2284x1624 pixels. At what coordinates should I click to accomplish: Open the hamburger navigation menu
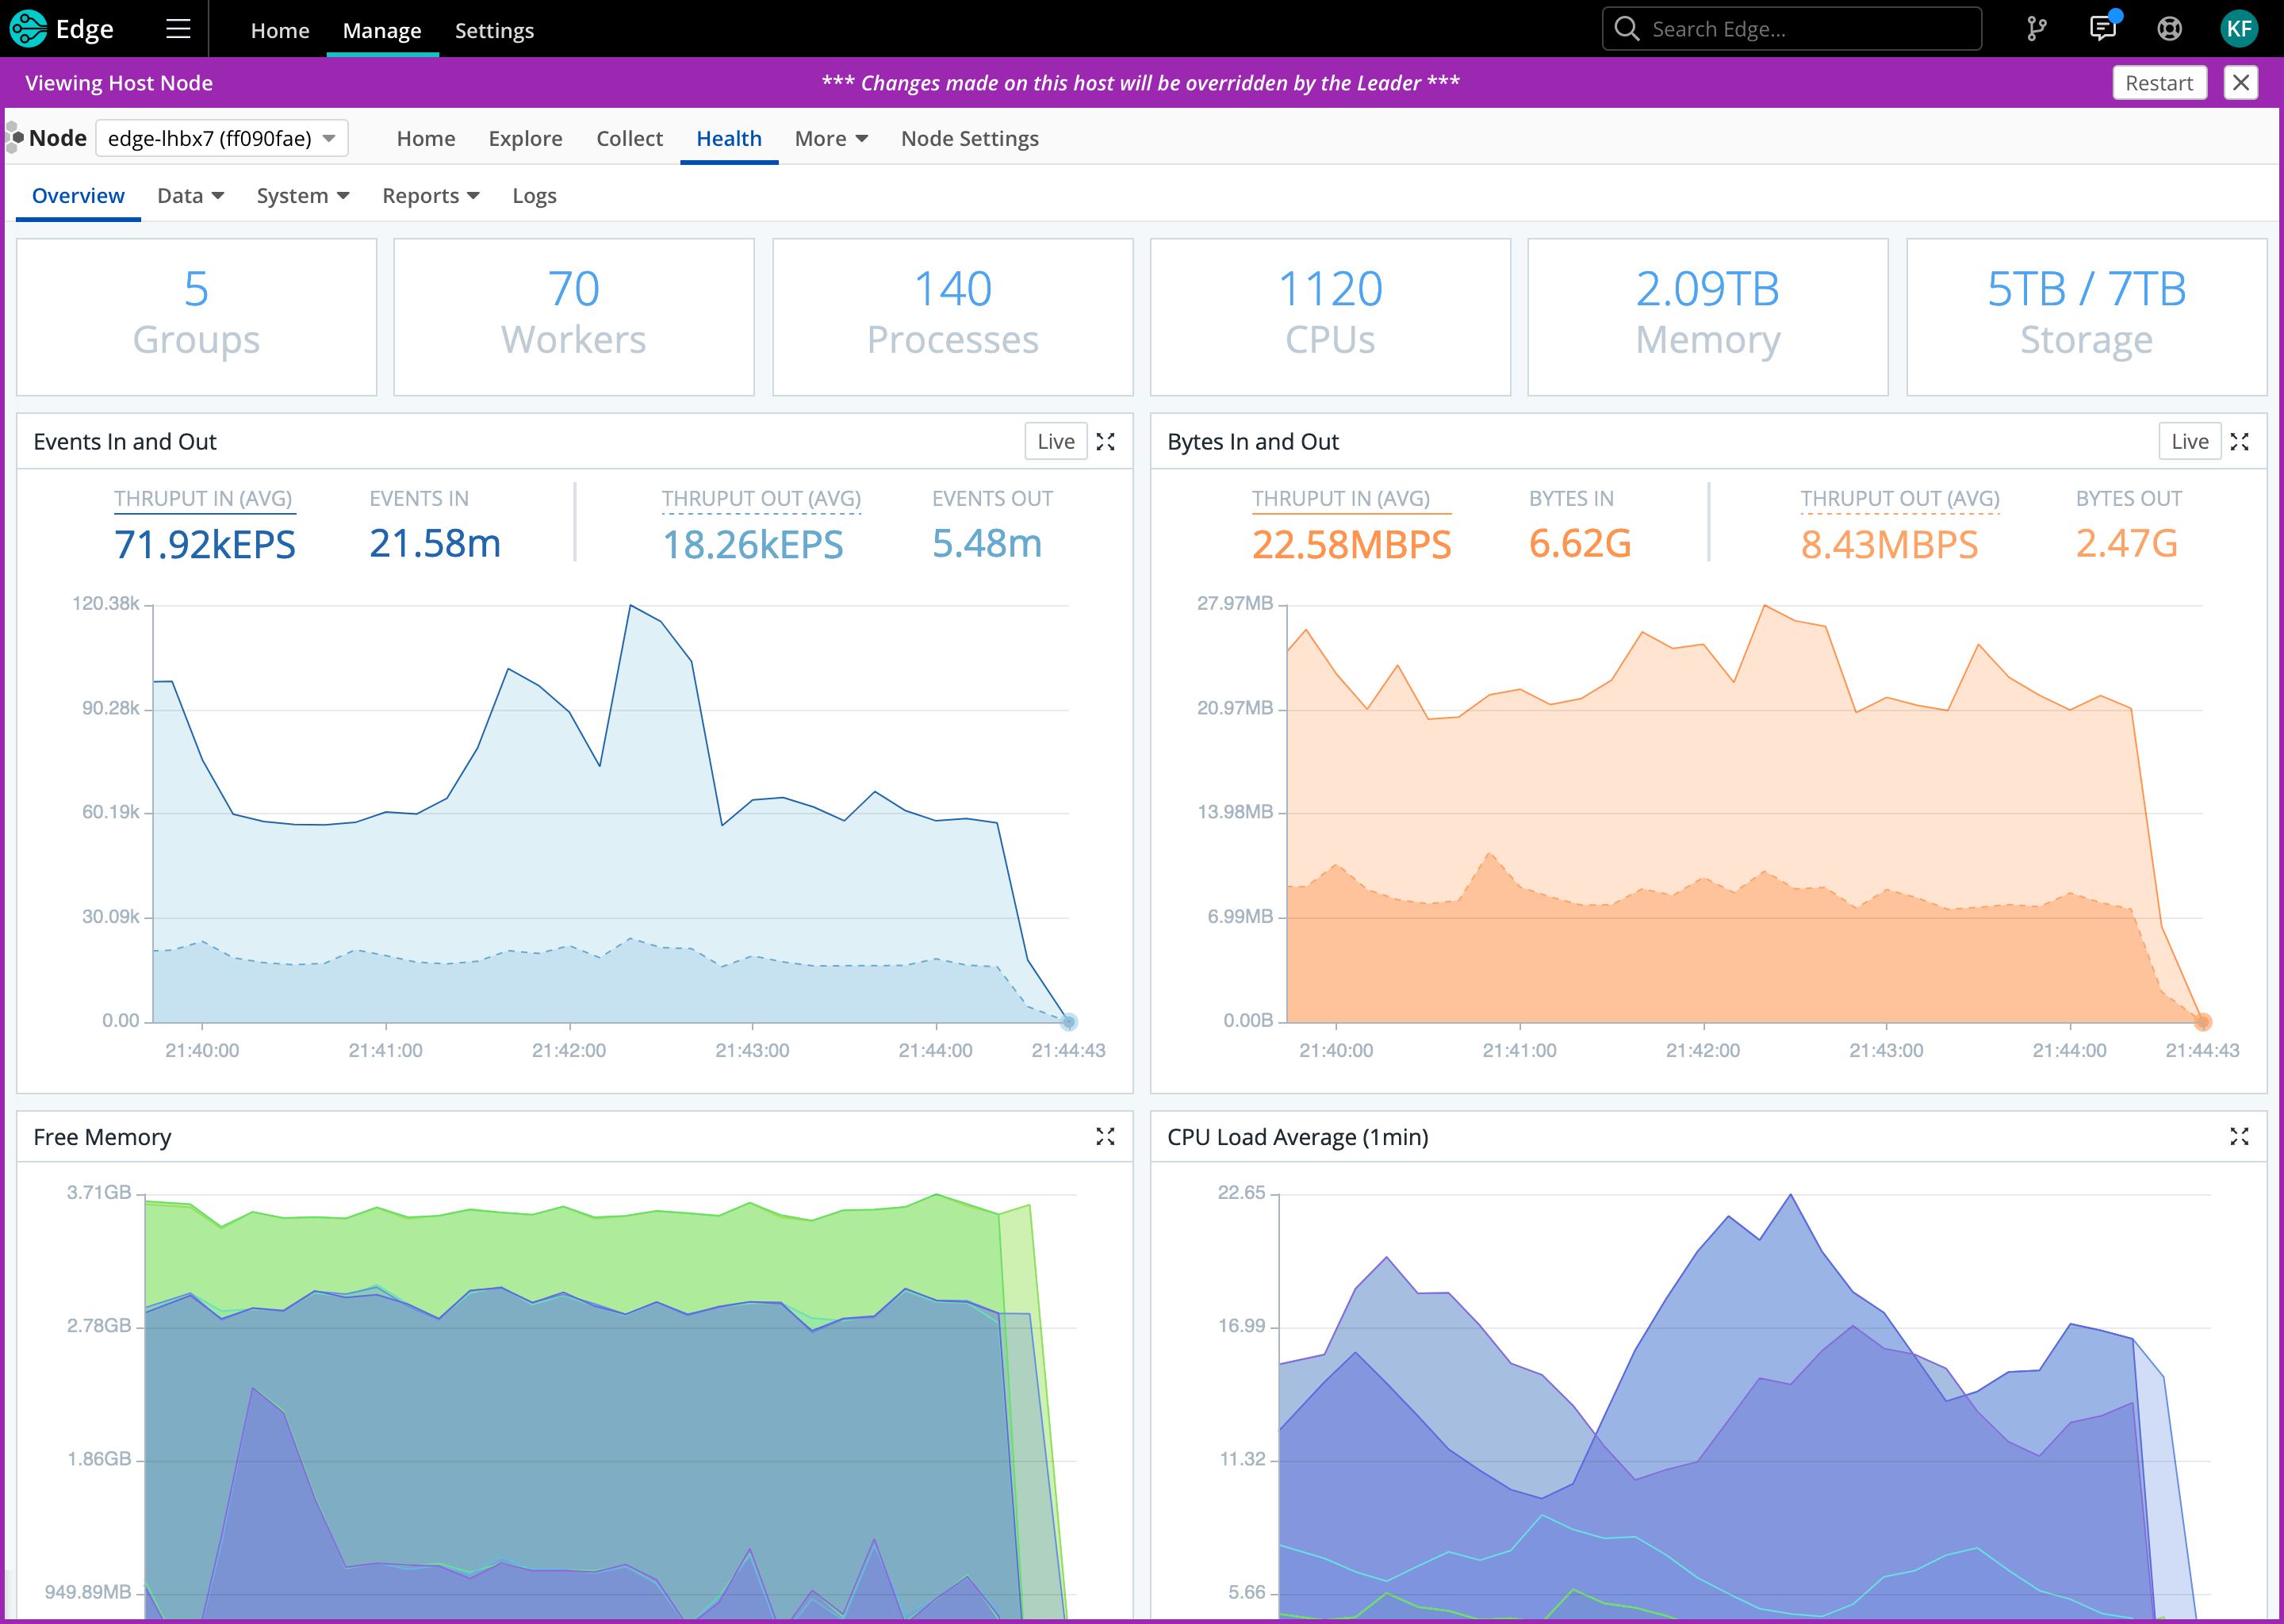pyautogui.click(x=178, y=29)
